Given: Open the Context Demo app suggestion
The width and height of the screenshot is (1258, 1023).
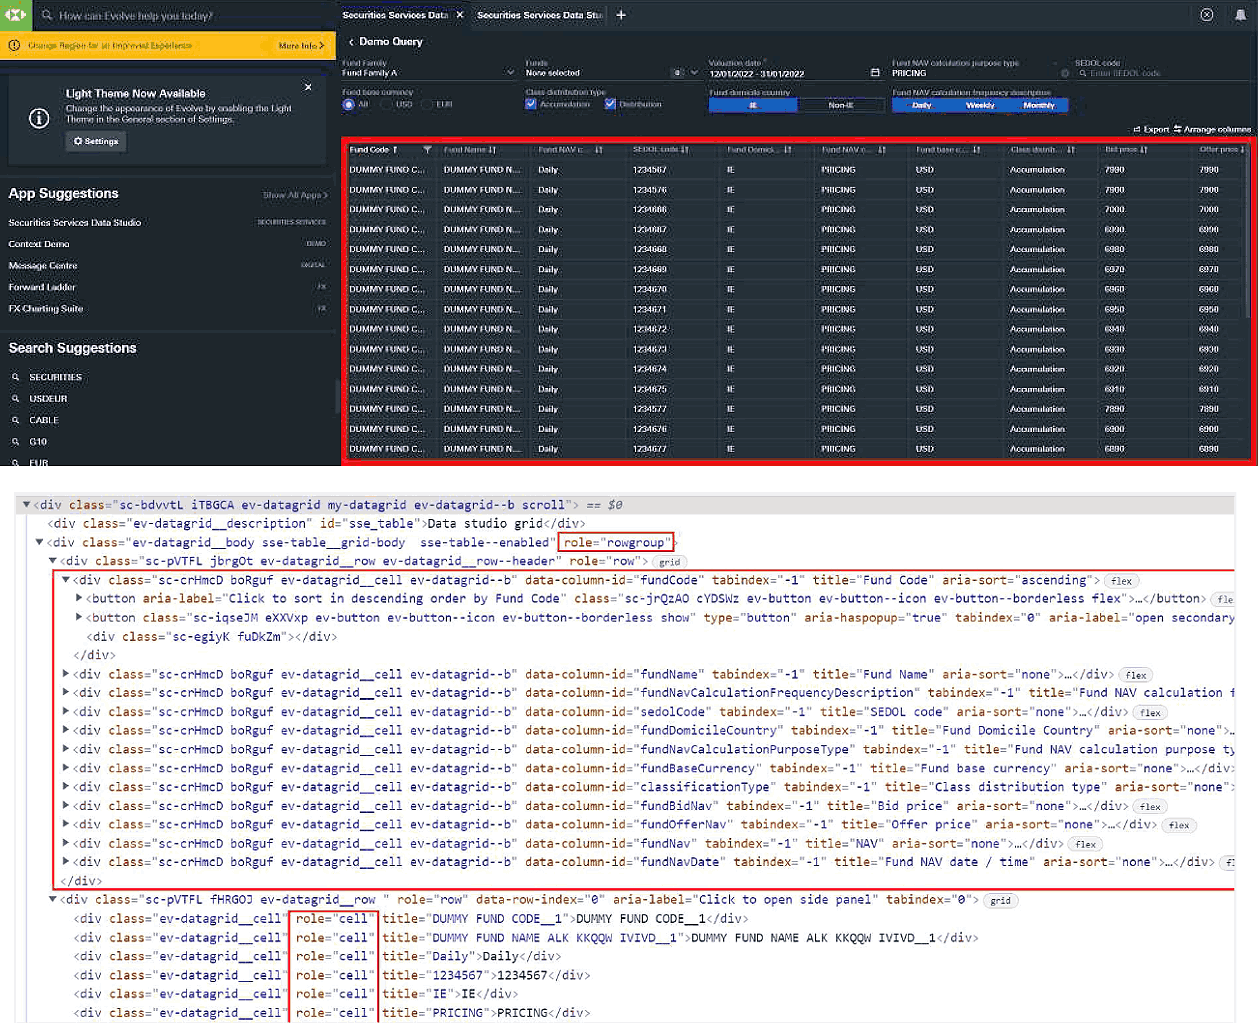Looking at the screenshot, I should [39, 244].
